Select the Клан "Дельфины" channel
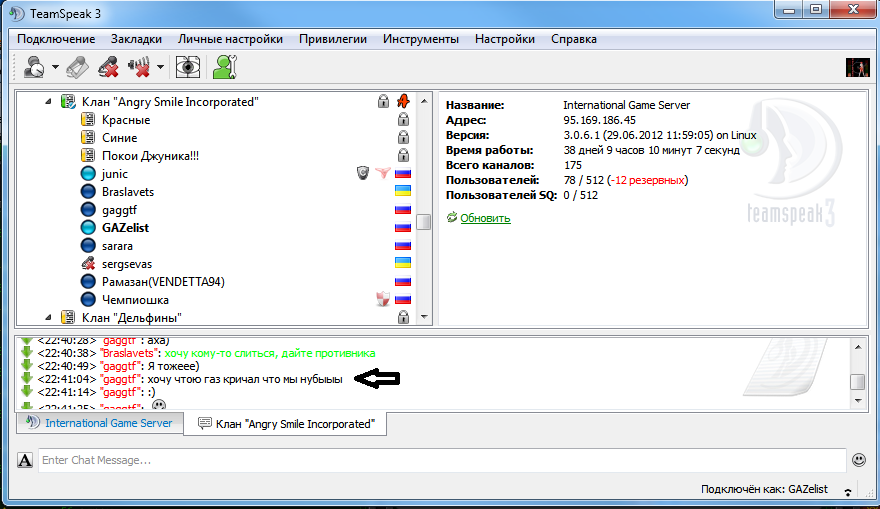Screen dimensions: 880x509 pyautogui.click(x=131, y=318)
